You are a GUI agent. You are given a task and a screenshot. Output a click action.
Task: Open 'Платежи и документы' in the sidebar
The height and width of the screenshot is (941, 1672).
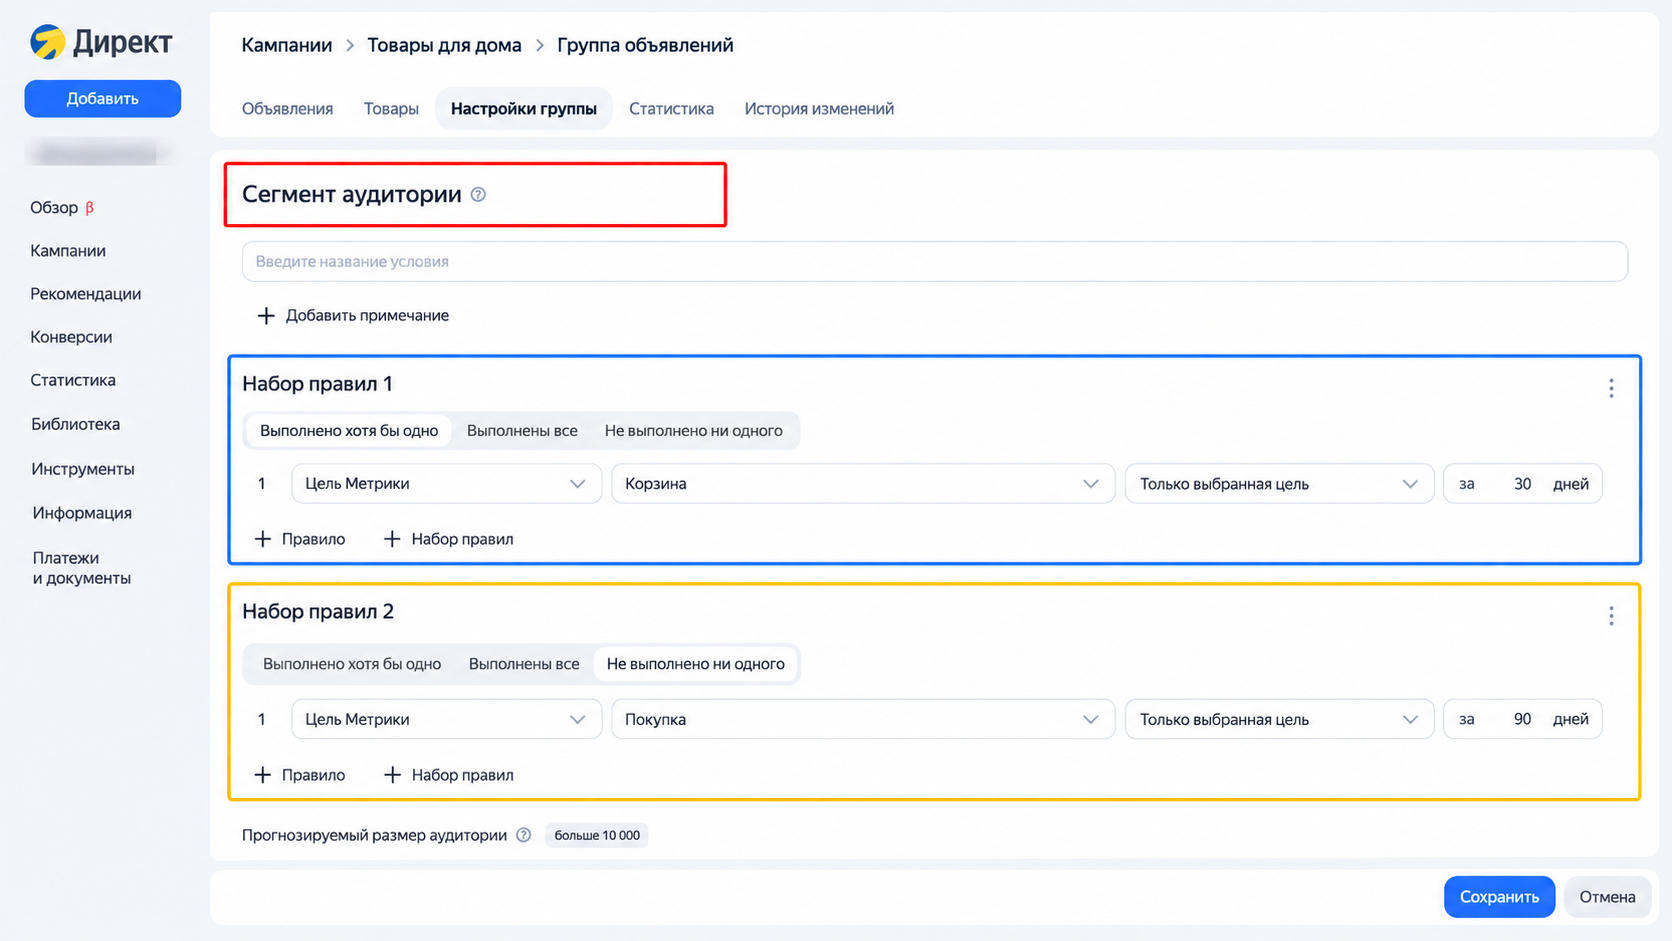click(82, 568)
